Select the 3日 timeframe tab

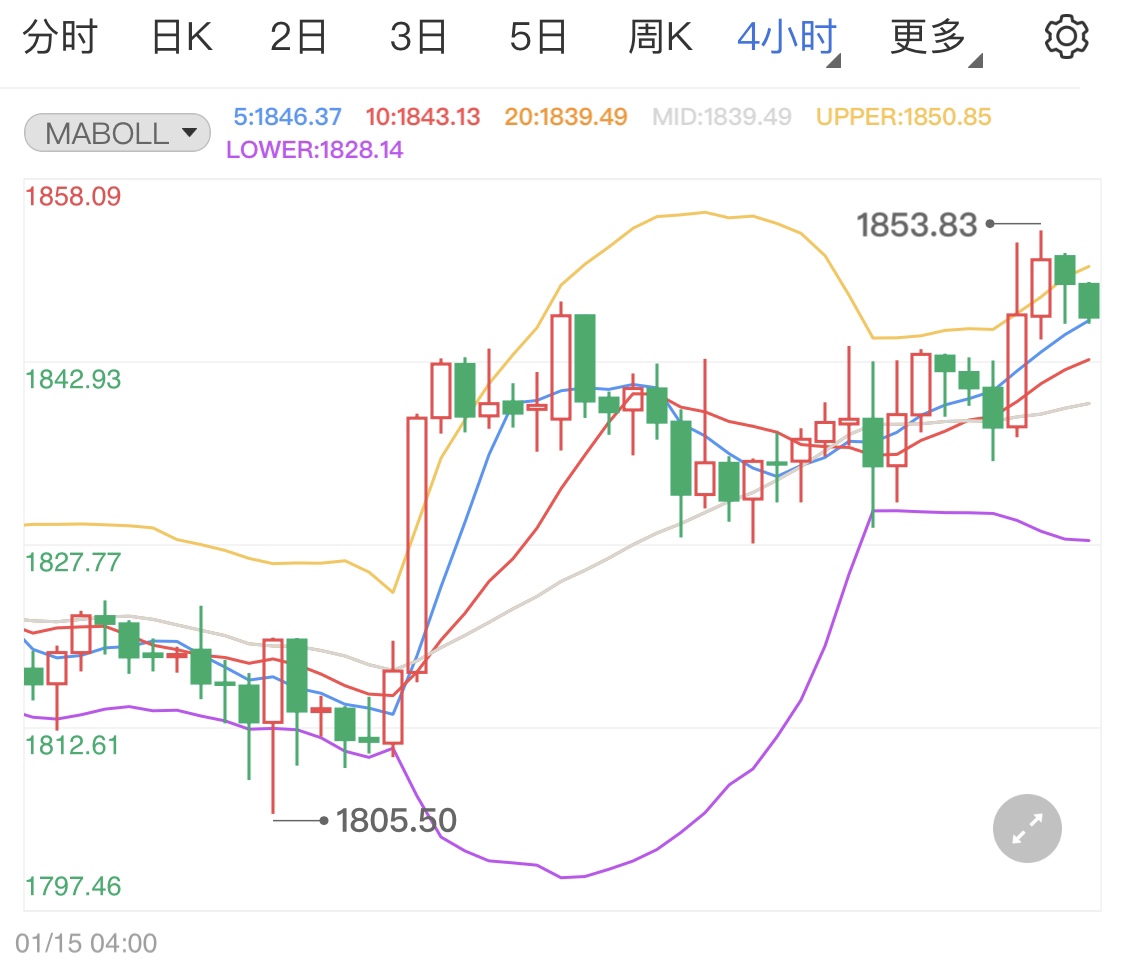[418, 37]
